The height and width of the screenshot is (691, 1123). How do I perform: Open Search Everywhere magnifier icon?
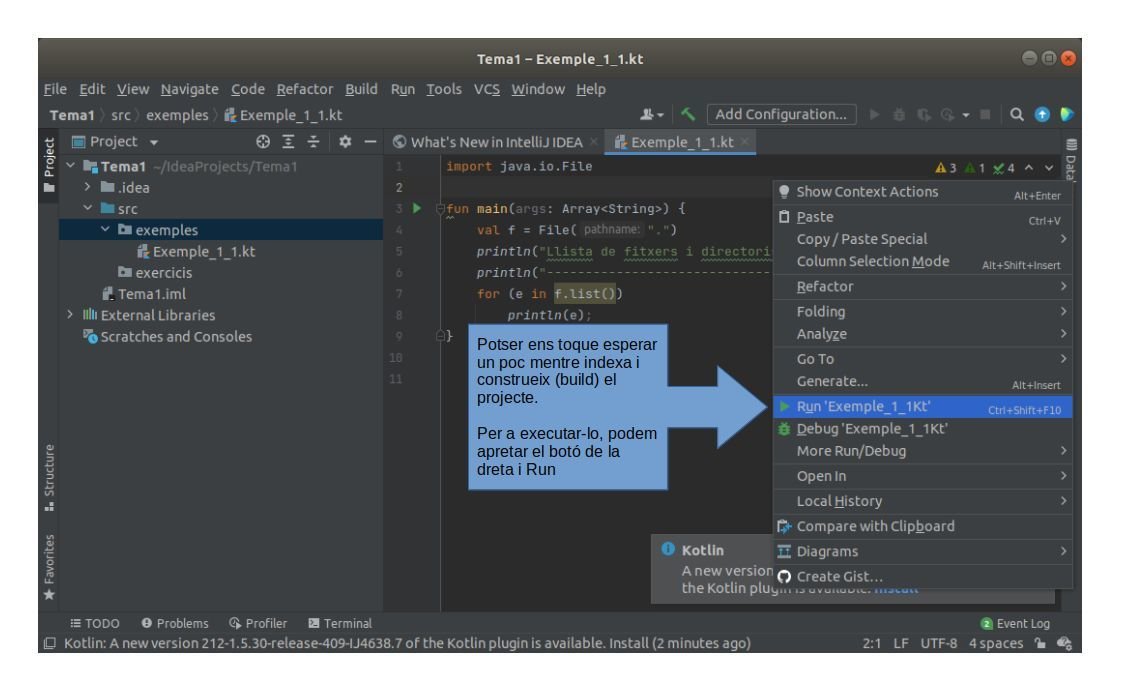click(x=1016, y=115)
